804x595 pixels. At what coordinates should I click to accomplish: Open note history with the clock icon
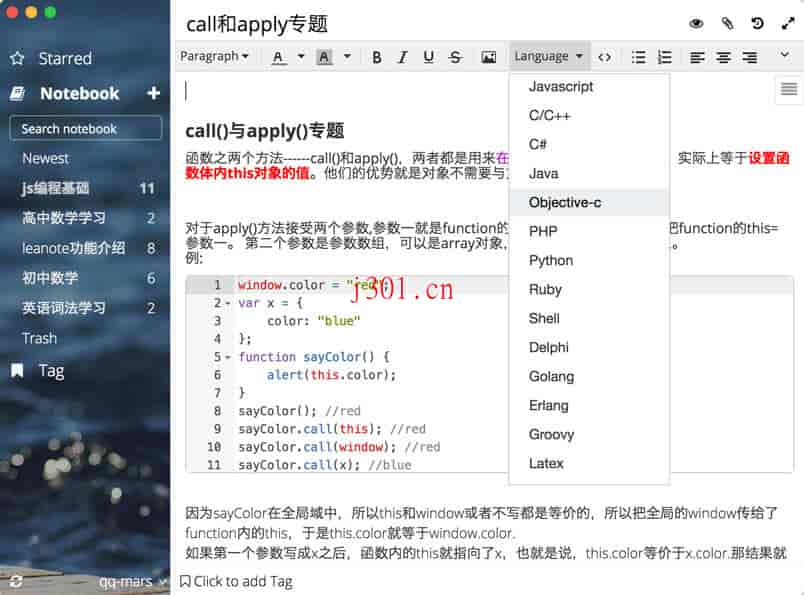click(x=757, y=23)
